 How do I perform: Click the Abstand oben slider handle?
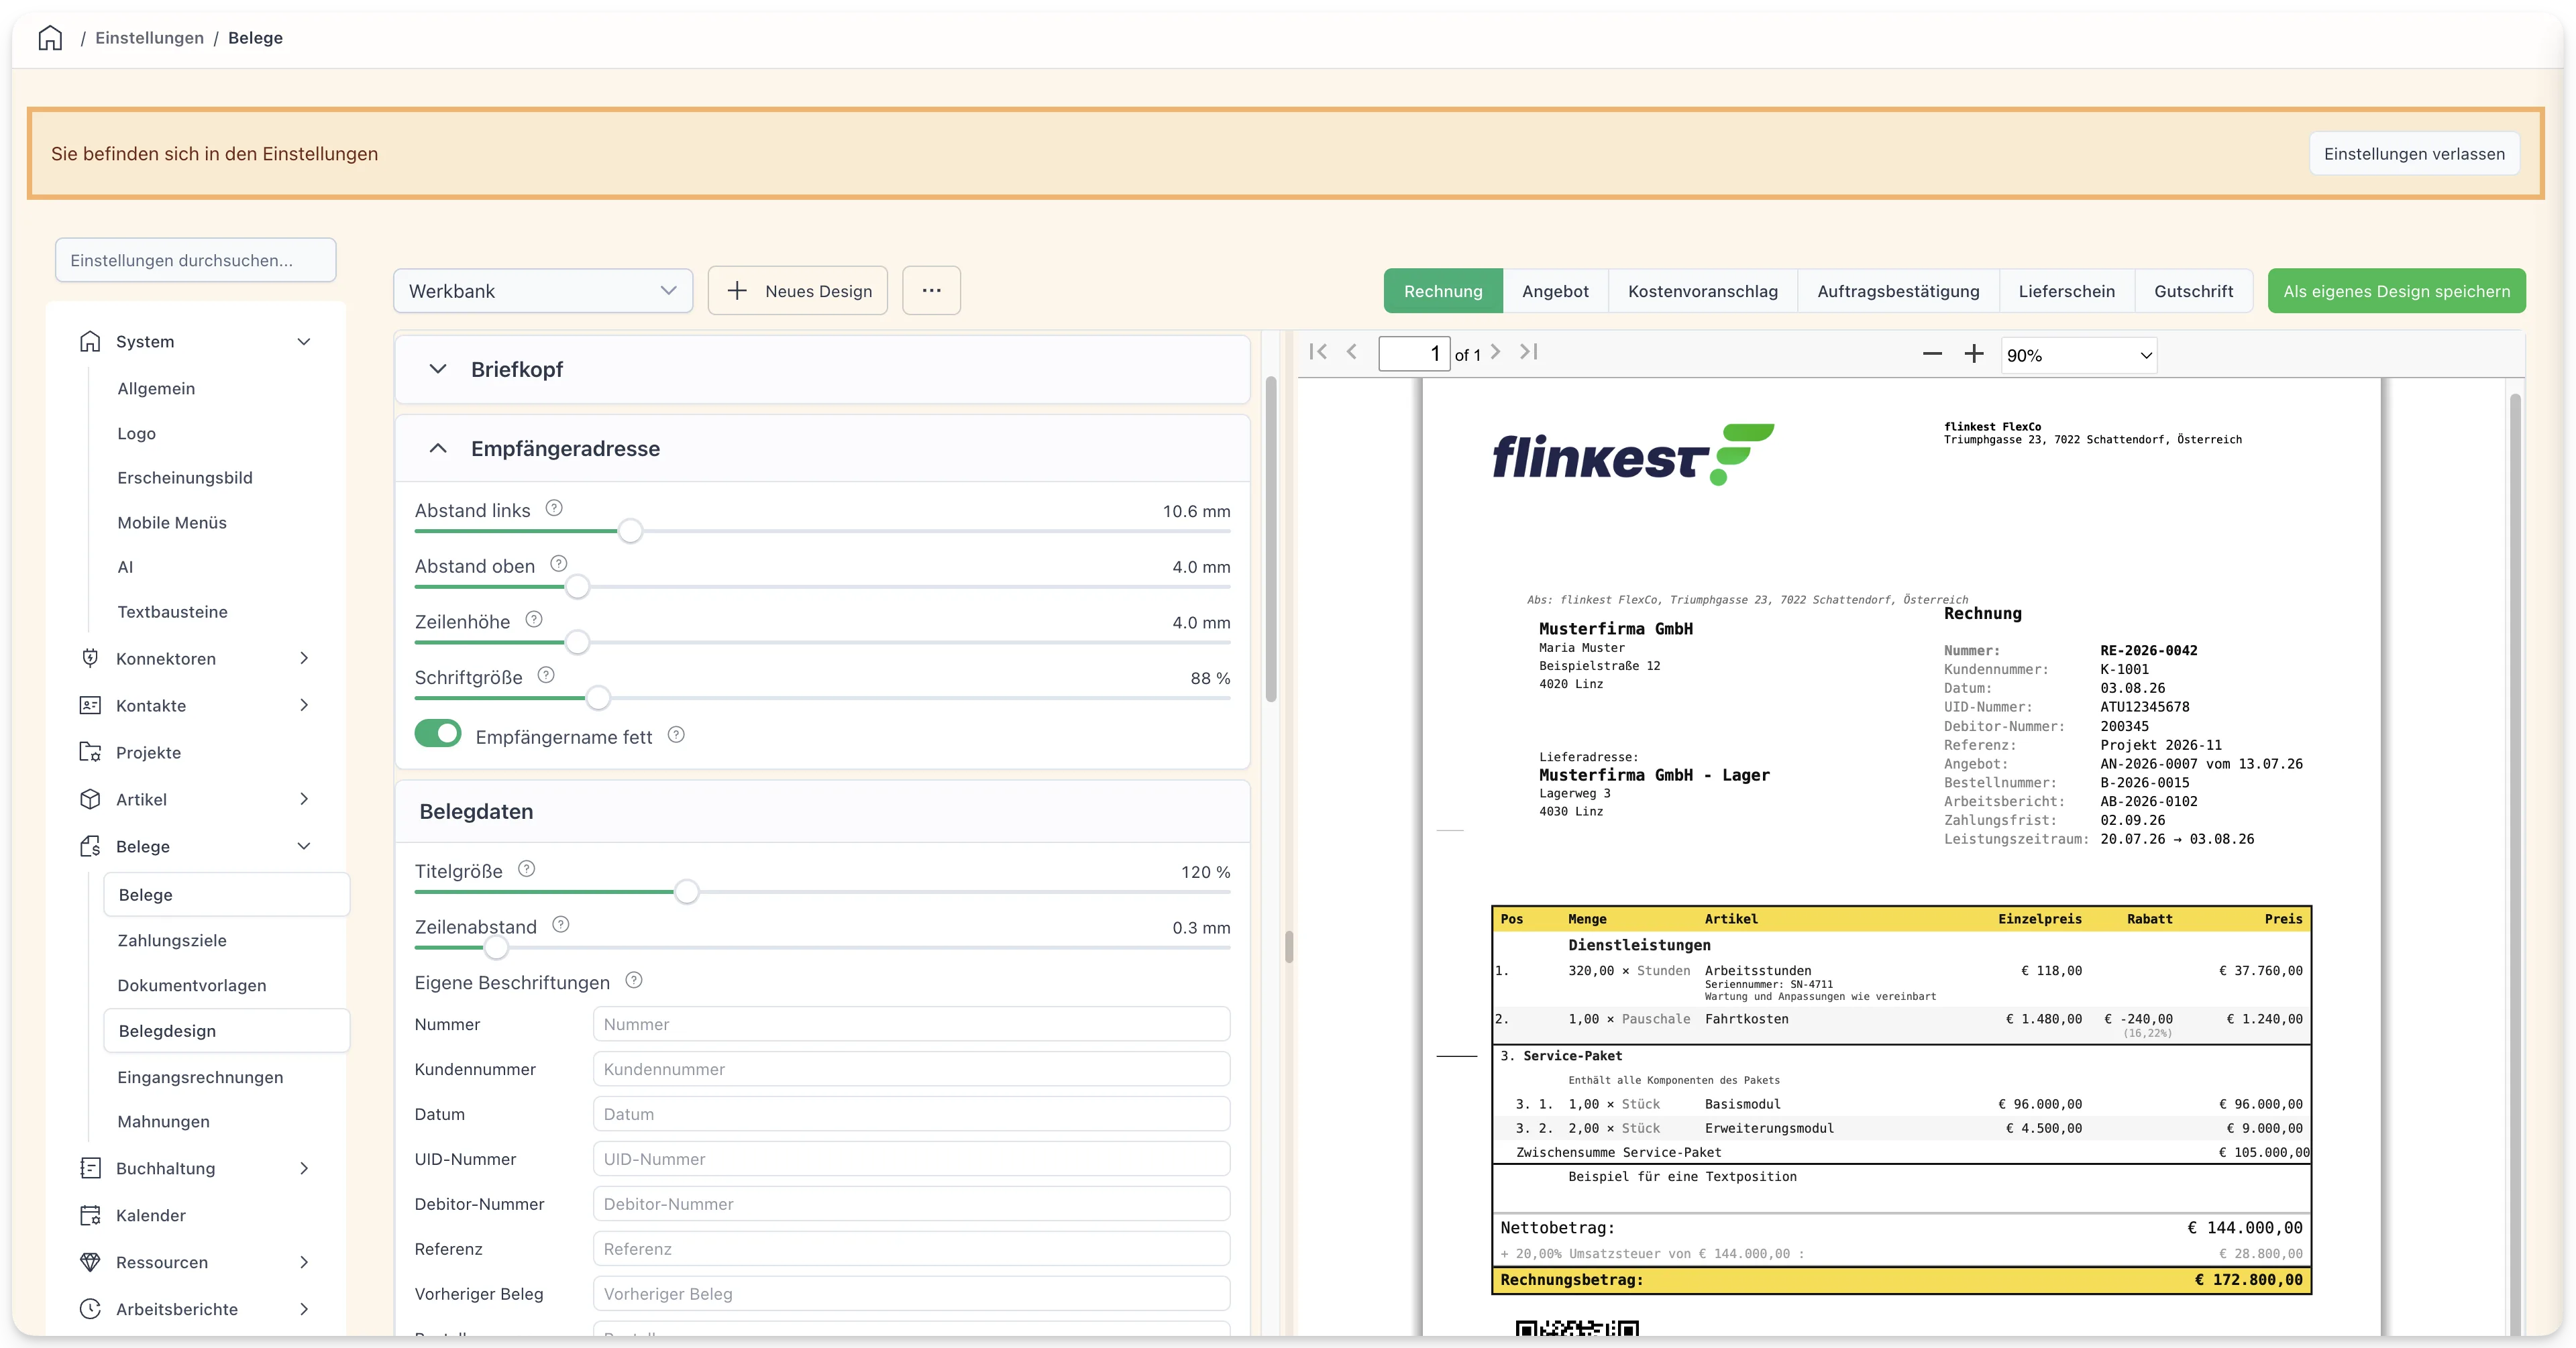(x=577, y=587)
